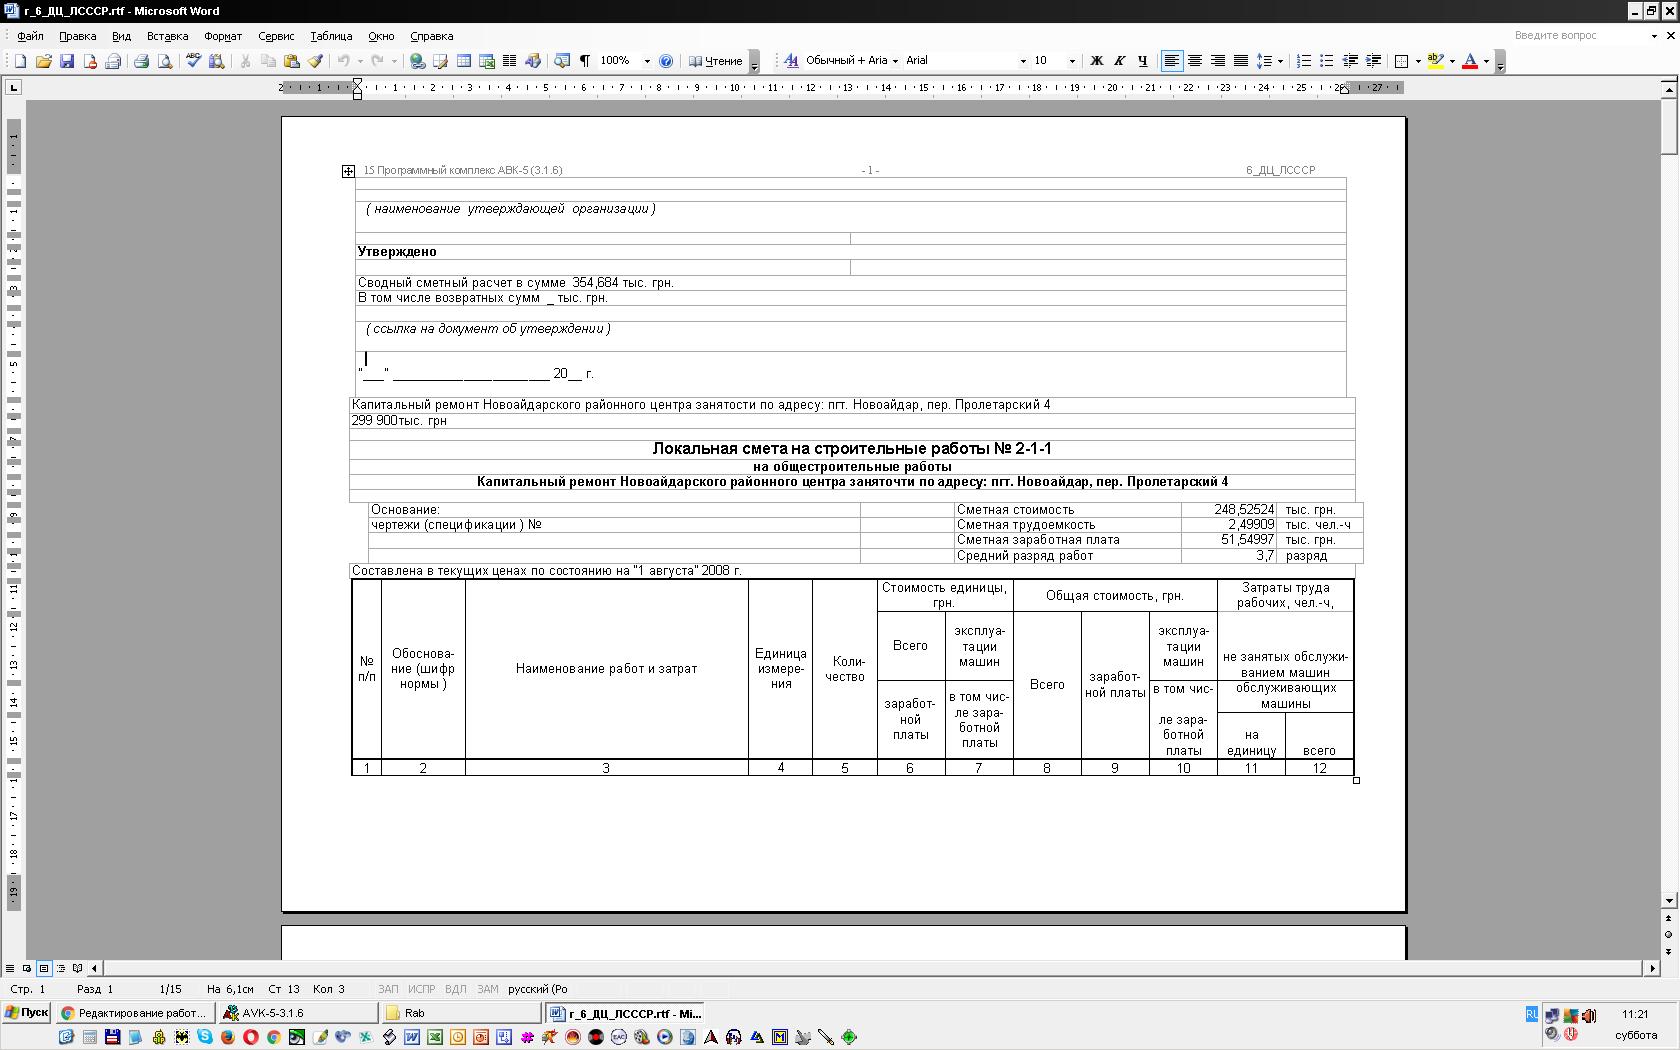Click the first-line indent ruler marker
Viewport: 1680px width, 1050px height.
357,83
